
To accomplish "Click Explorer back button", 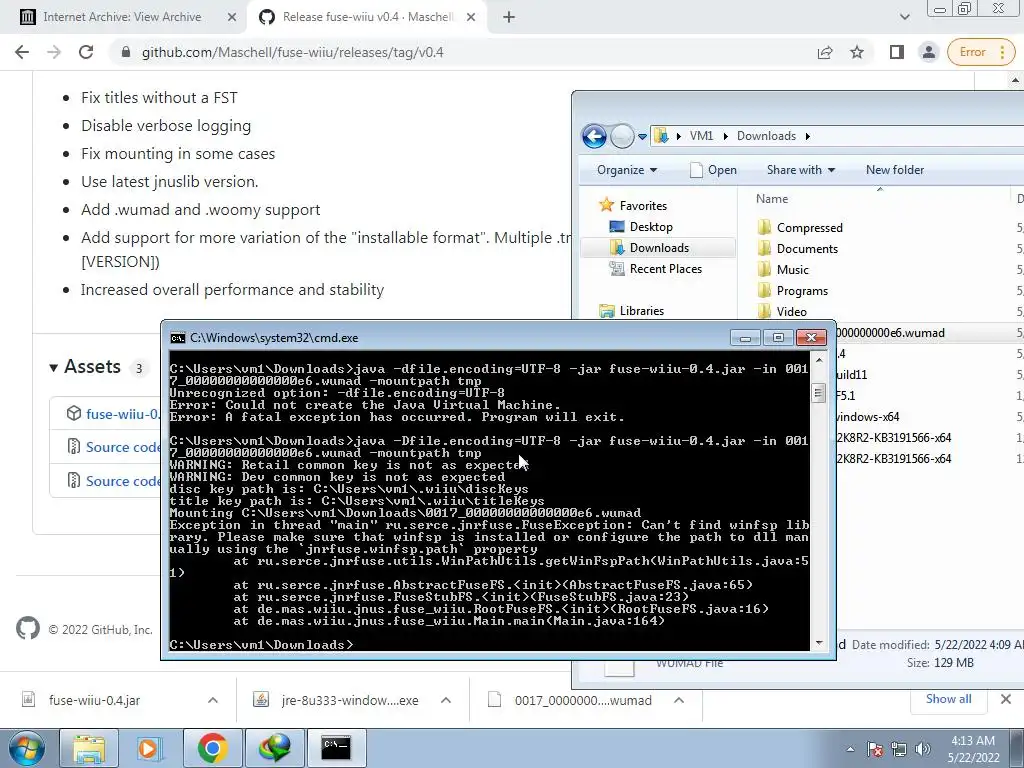I will point(594,136).
